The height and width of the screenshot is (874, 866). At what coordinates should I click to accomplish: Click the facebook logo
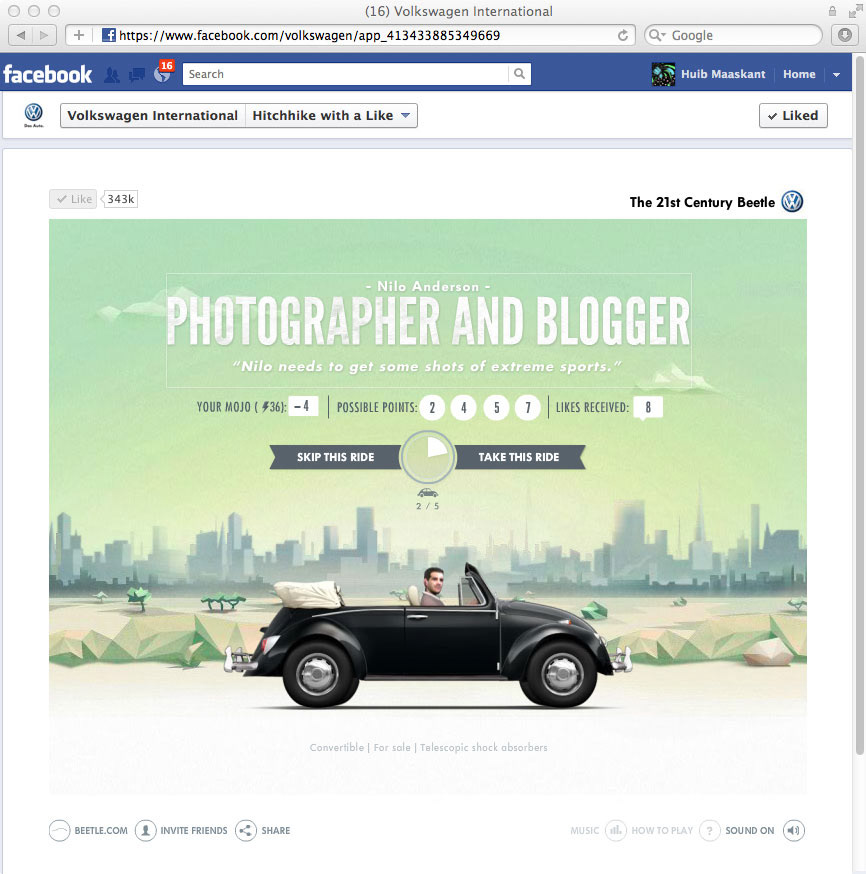(47, 74)
